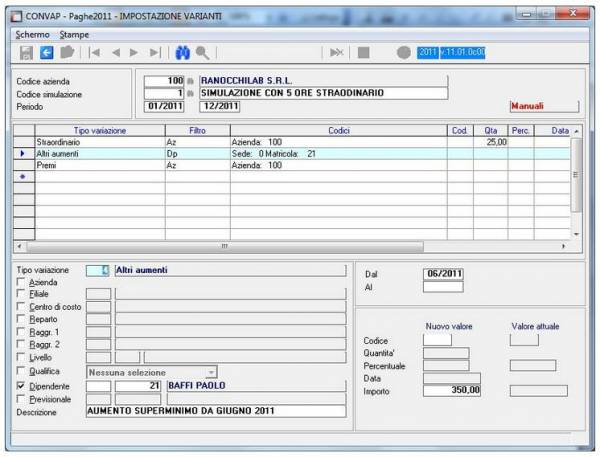Click the Importo 350,00 field
This screenshot has height=457, width=600.
pos(452,390)
